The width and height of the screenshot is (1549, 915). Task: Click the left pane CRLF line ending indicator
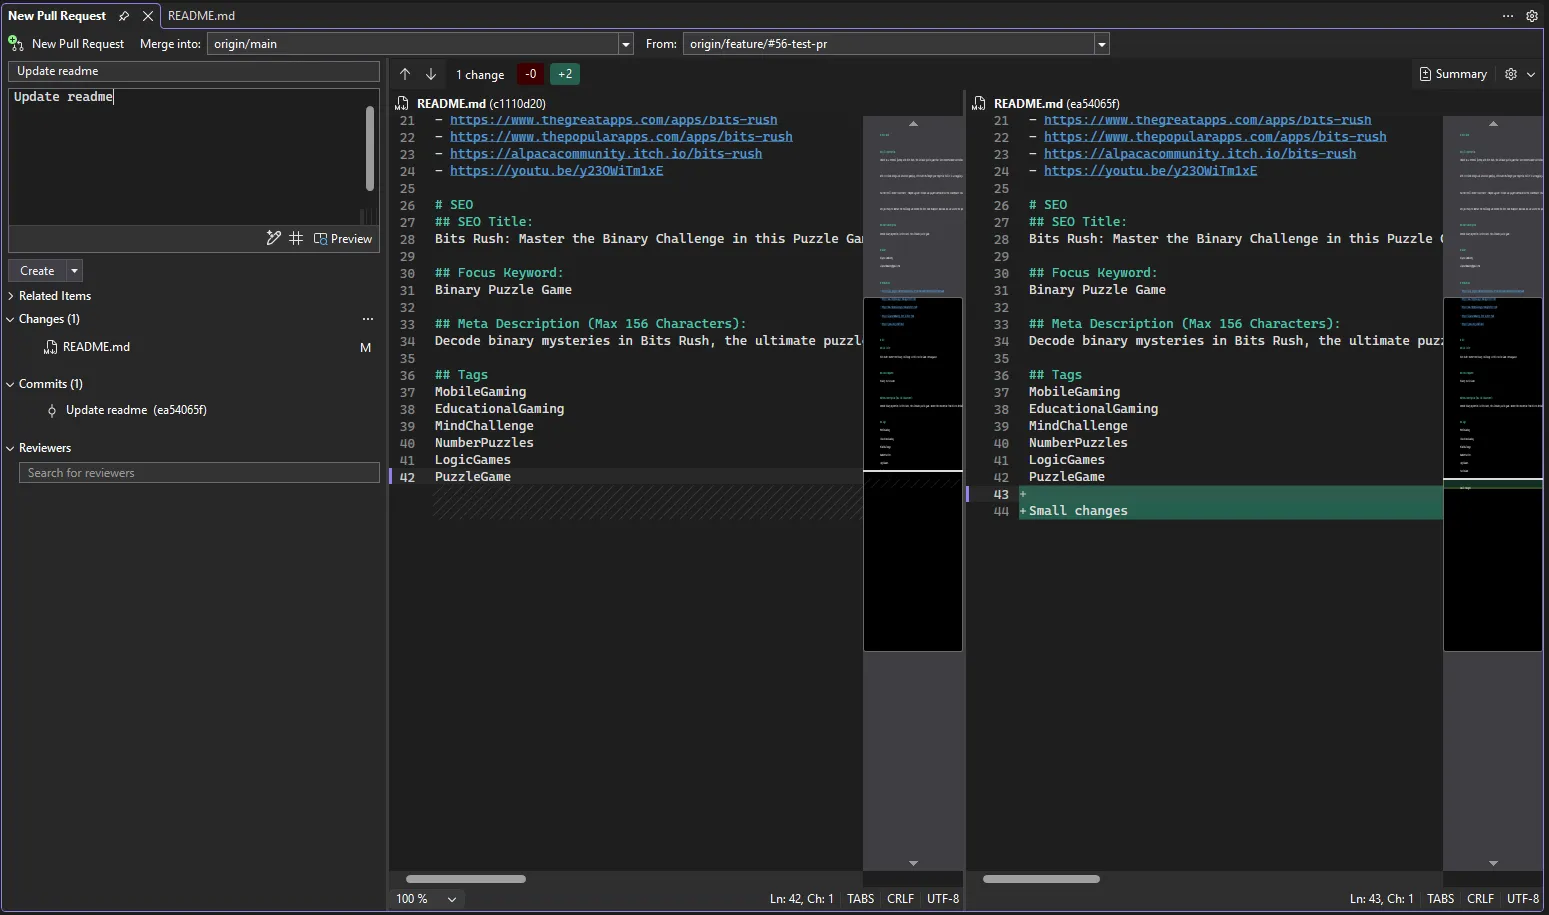click(900, 899)
